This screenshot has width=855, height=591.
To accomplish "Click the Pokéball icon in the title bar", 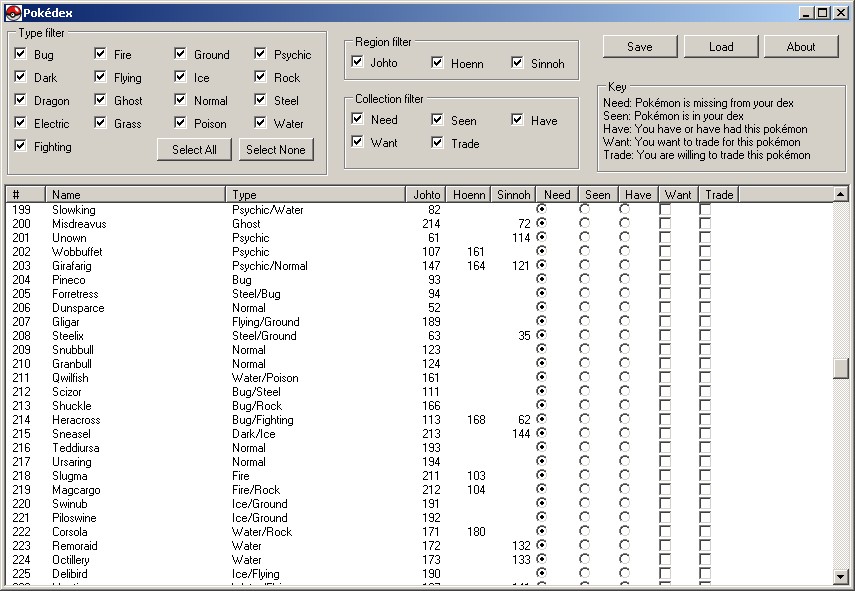I will [x=13, y=13].
